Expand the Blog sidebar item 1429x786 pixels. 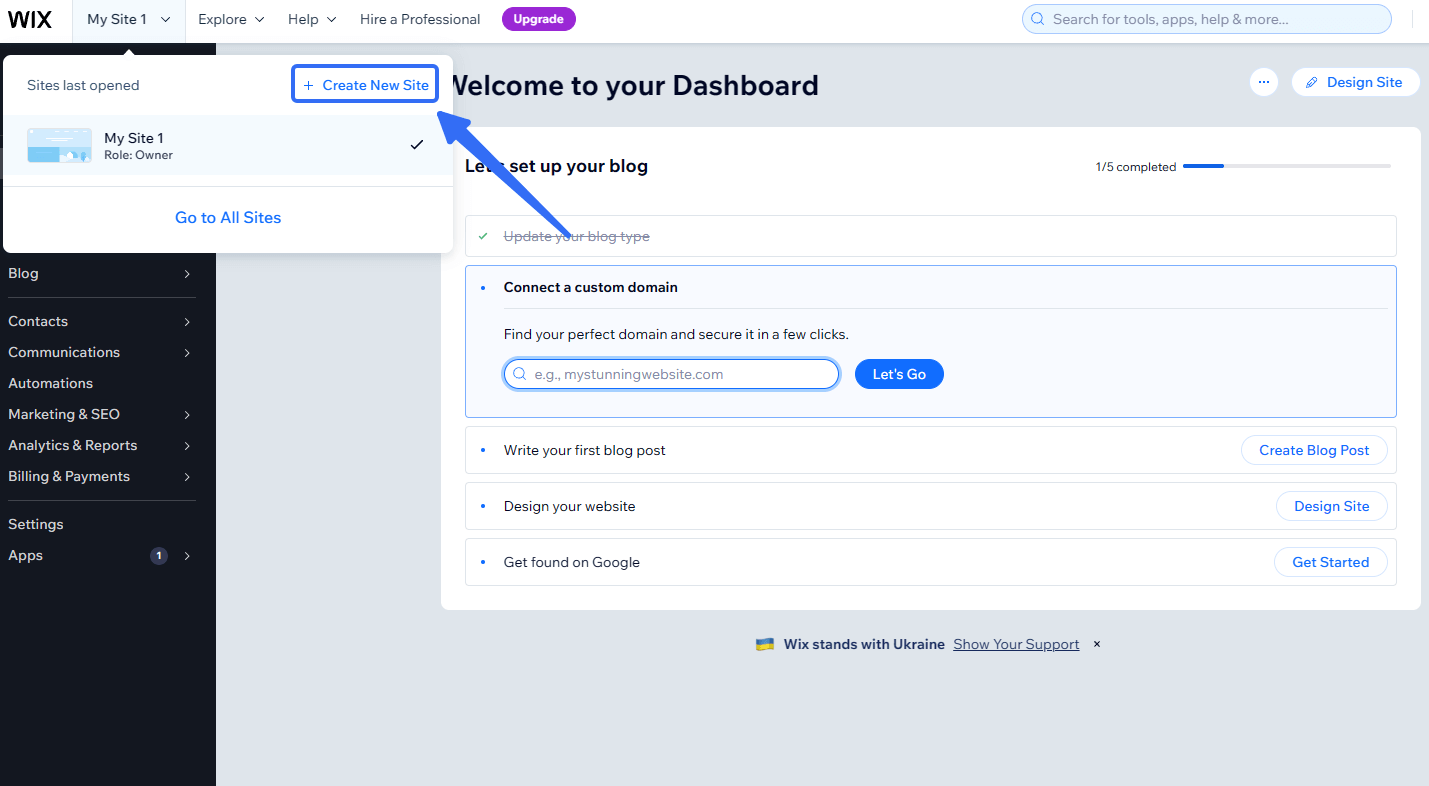pyautogui.click(x=100, y=274)
